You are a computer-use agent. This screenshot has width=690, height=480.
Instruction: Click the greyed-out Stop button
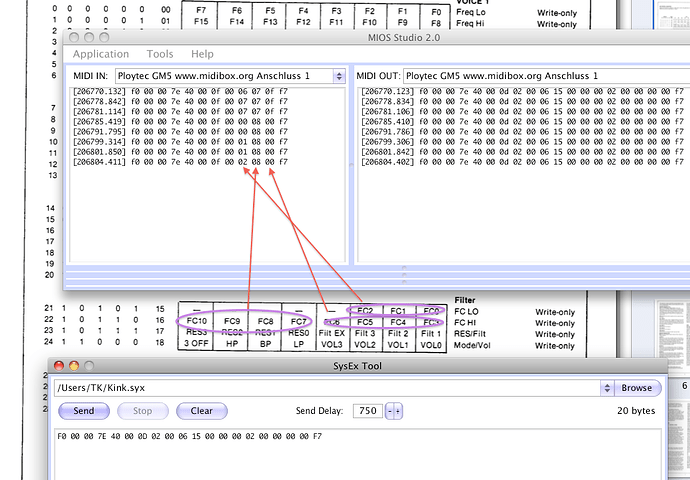(143, 411)
